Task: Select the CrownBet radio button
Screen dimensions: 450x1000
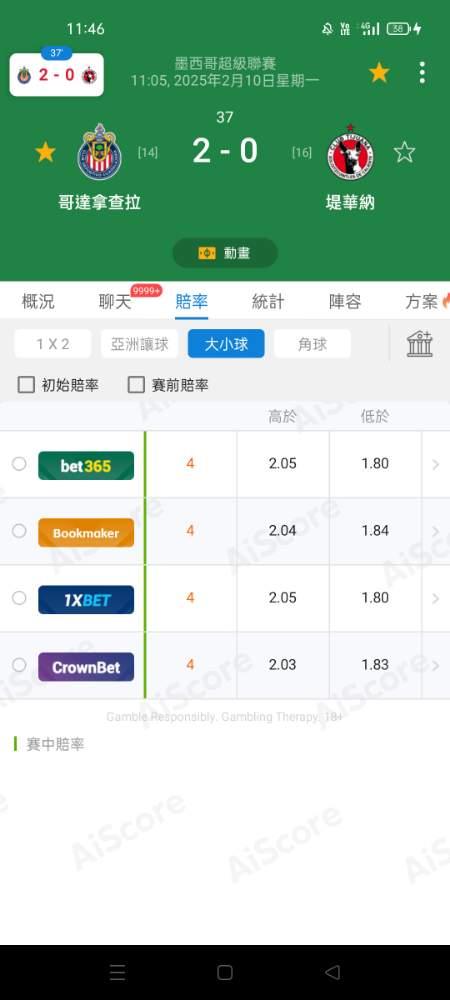Action: [19, 665]
